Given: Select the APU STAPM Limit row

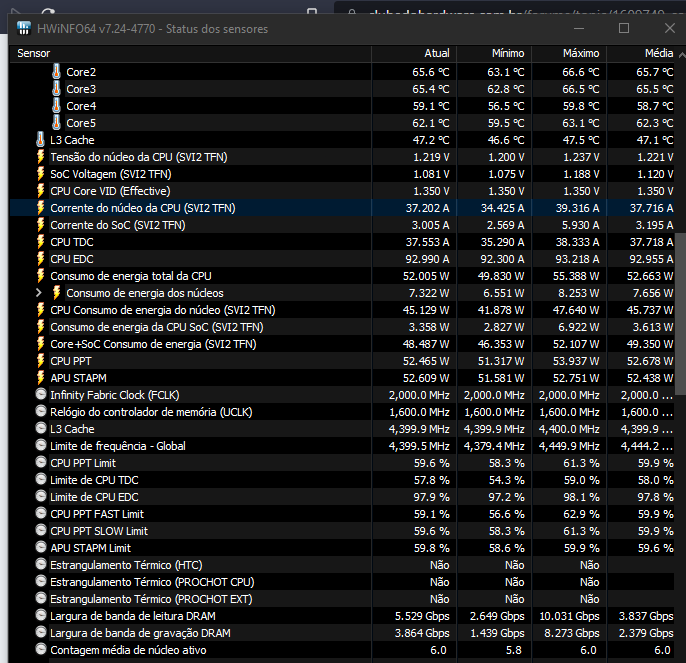Looking at the screenshot, I should (343, 548).
